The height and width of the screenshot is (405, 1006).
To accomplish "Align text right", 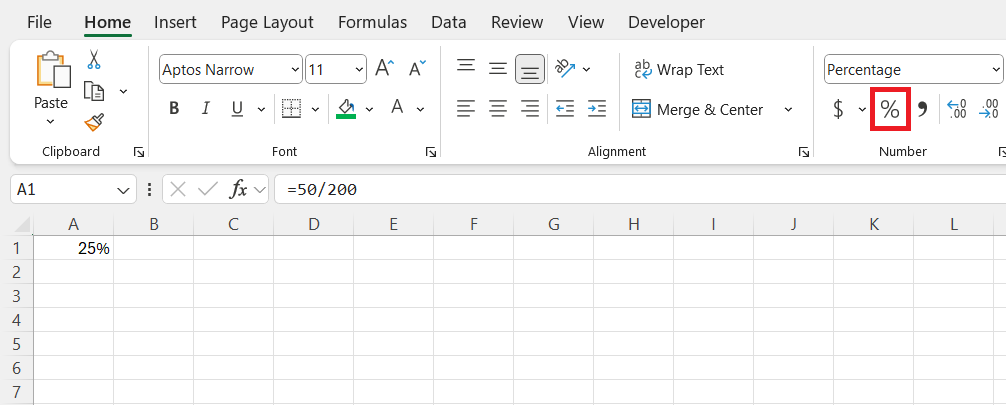I will point(530,109).
